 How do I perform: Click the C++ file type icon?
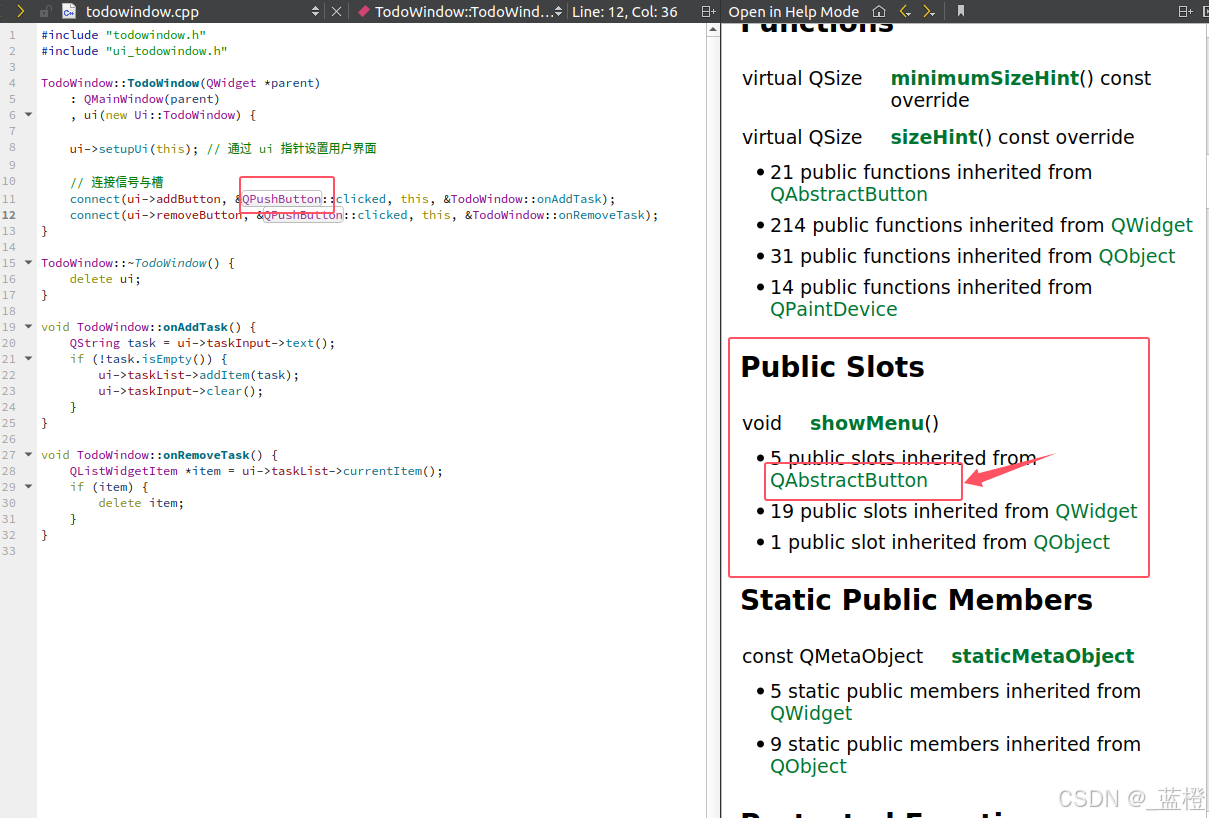tap(69, 11)
